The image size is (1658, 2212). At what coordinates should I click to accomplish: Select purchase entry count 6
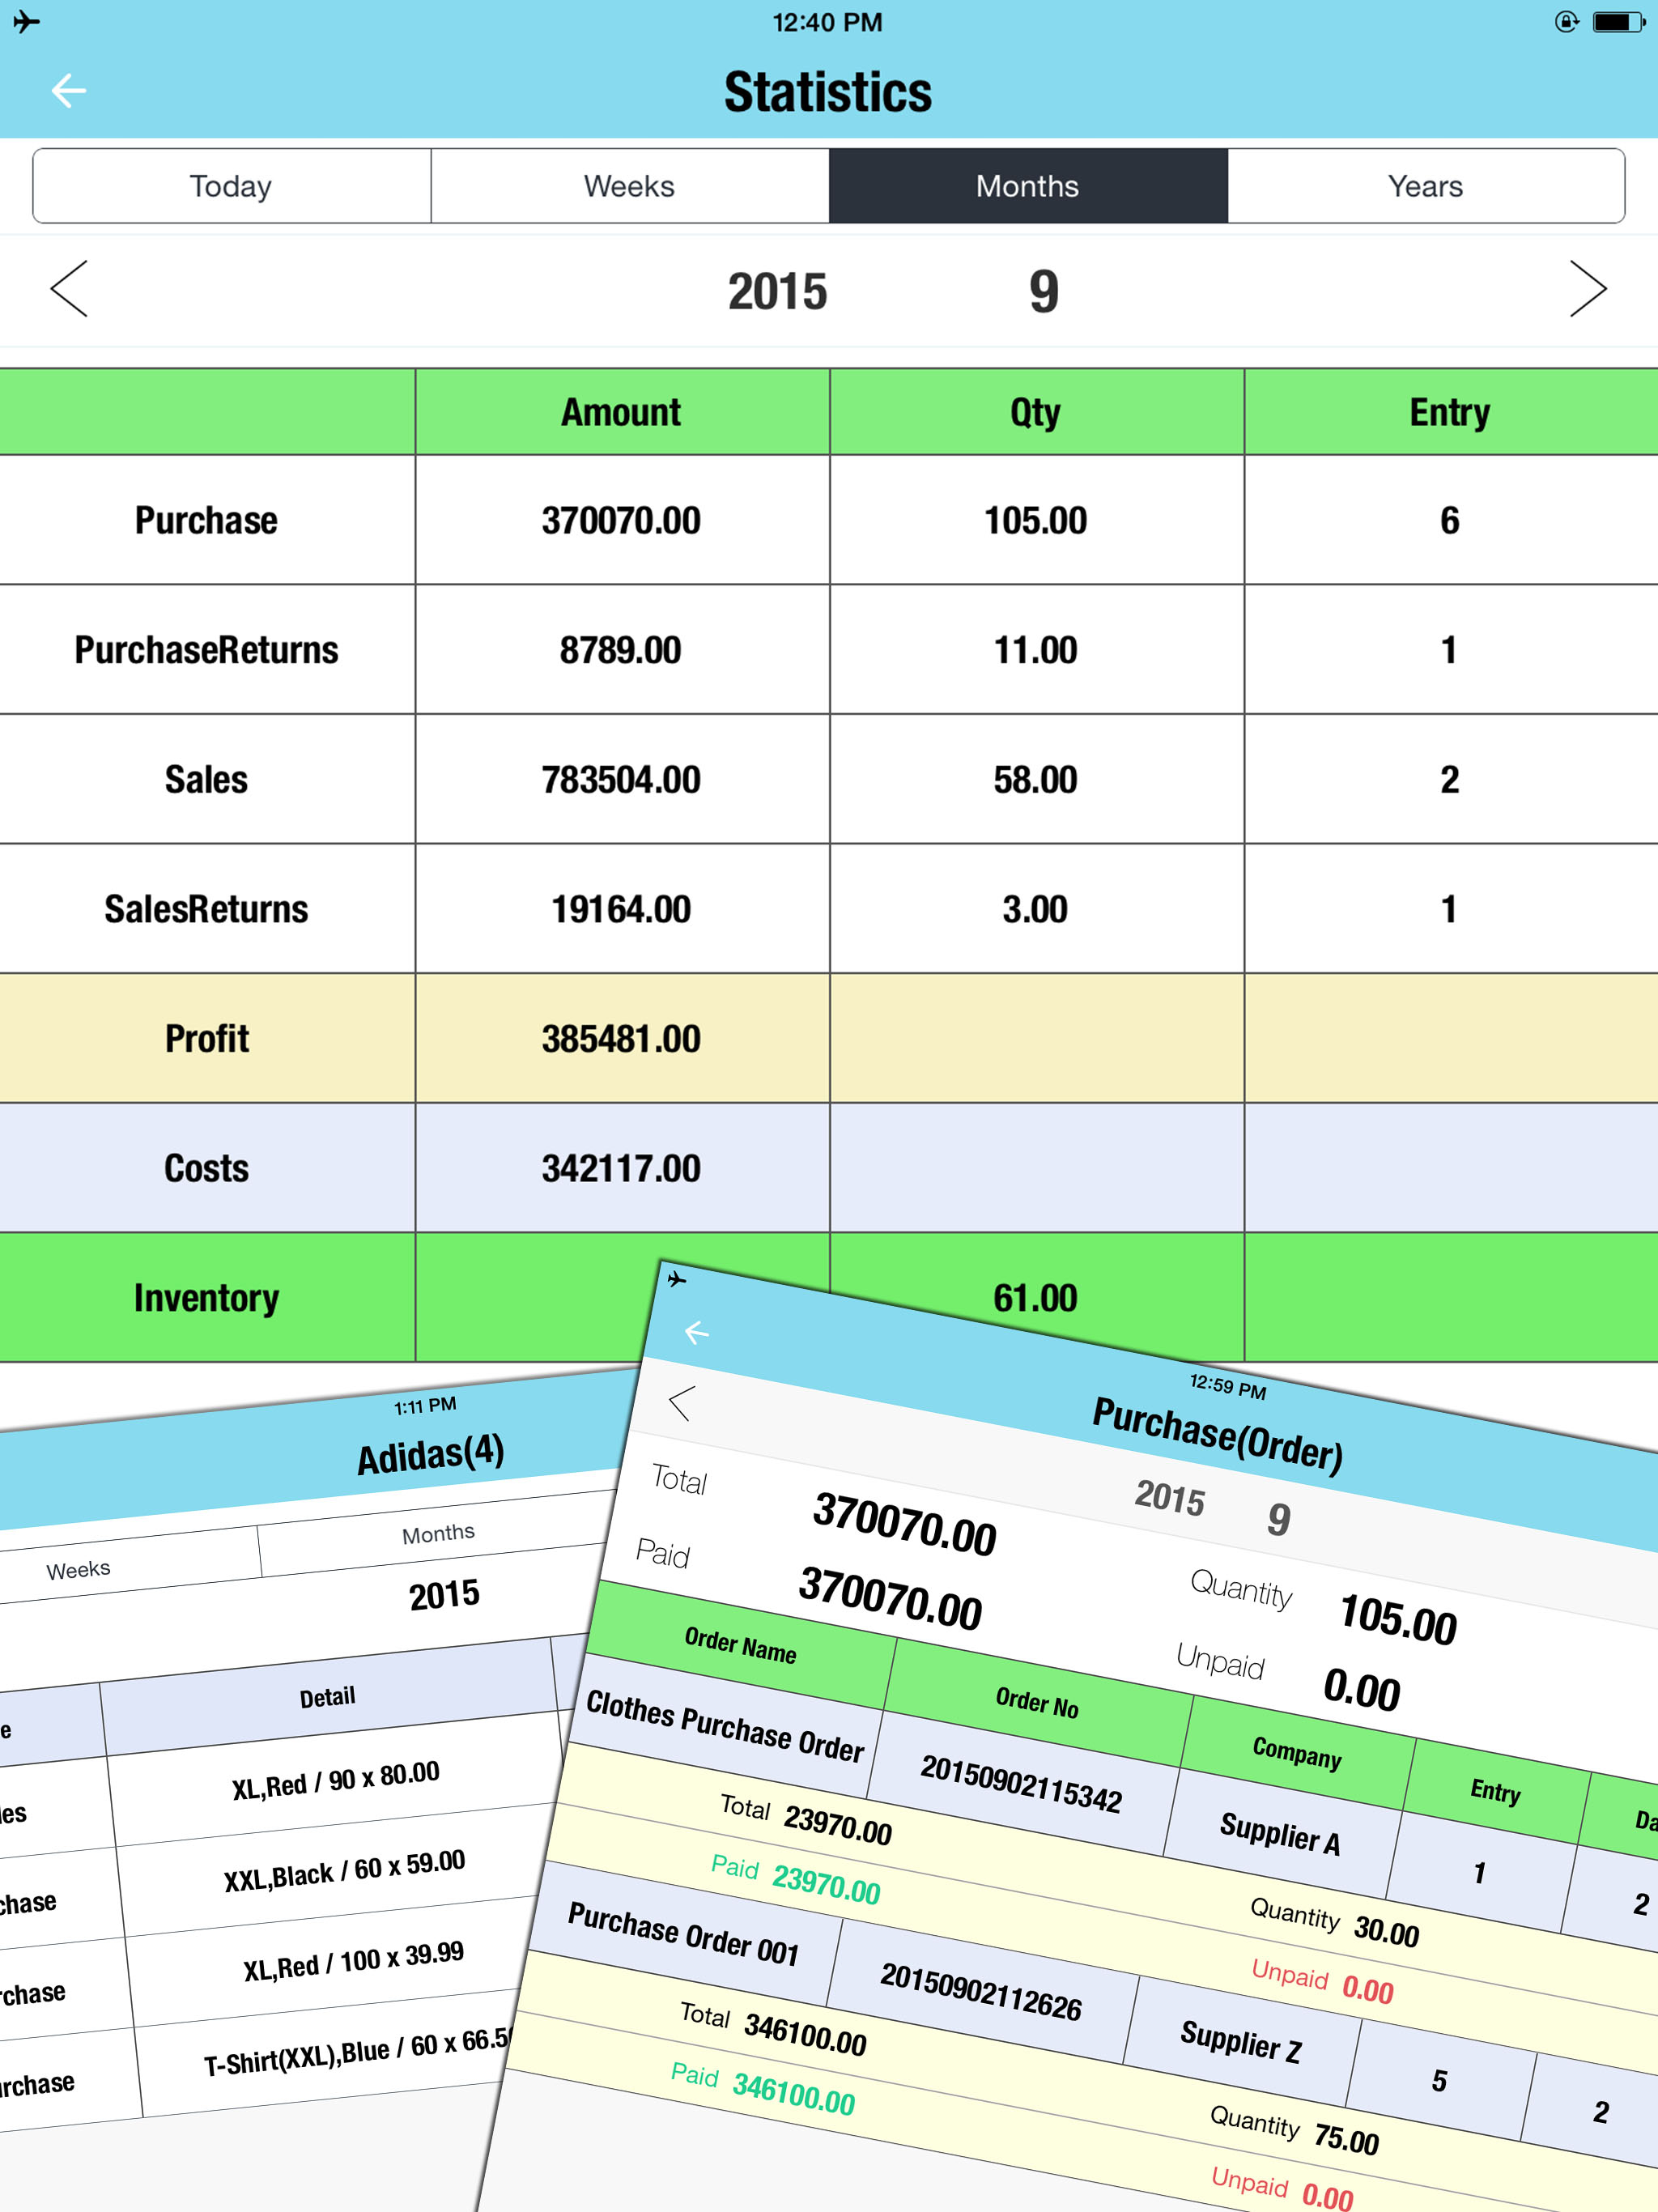pos(1451,520)
